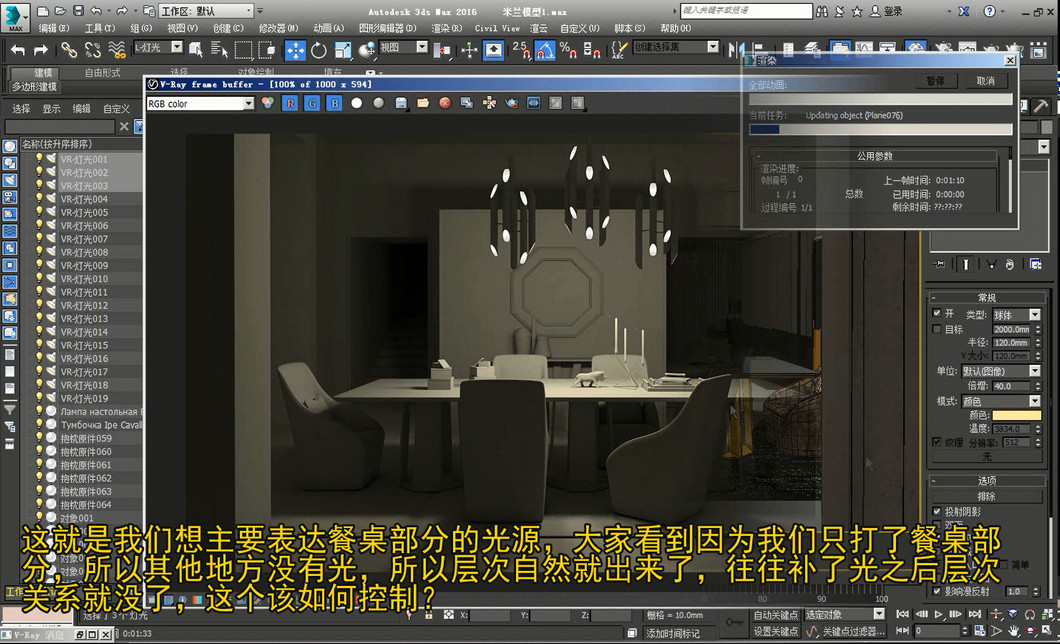The image size is (1060, 644).
Task: Click monochromatic mode gray circle in frame buffer
Action: coord(379,103)
